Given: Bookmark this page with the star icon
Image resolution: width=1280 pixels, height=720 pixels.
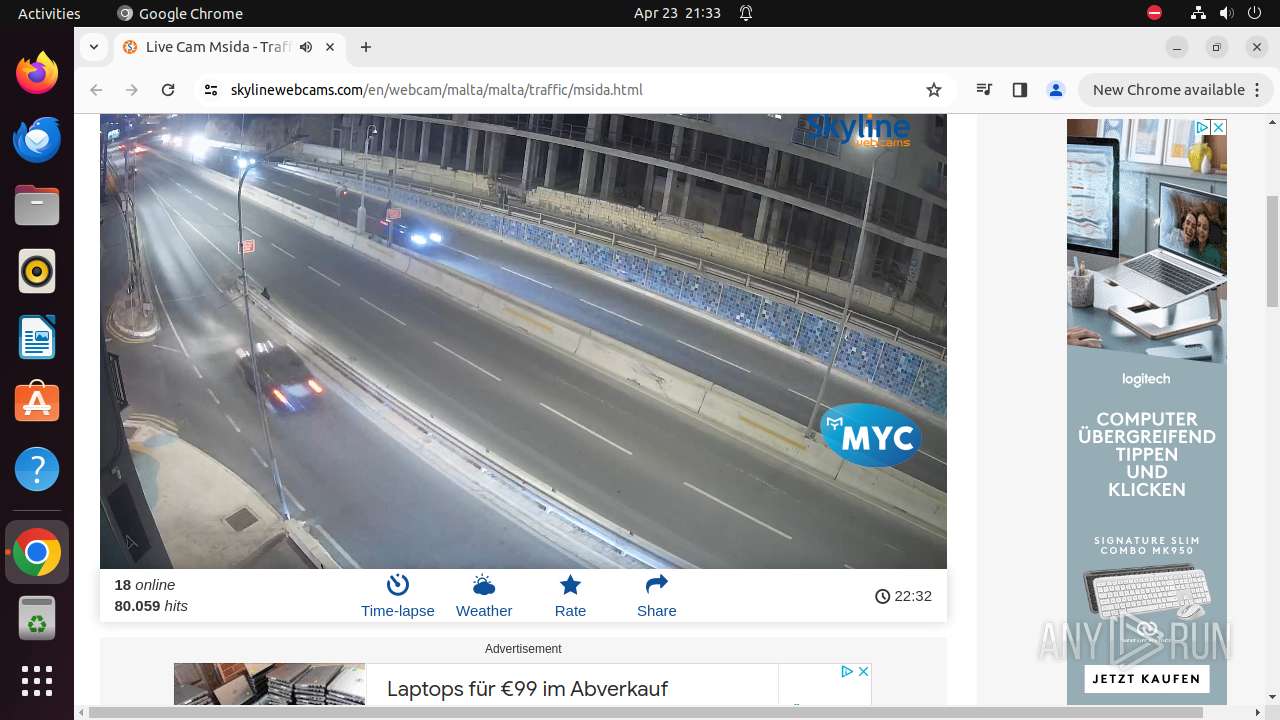Looking at the screenshot, I should [934, 90].
